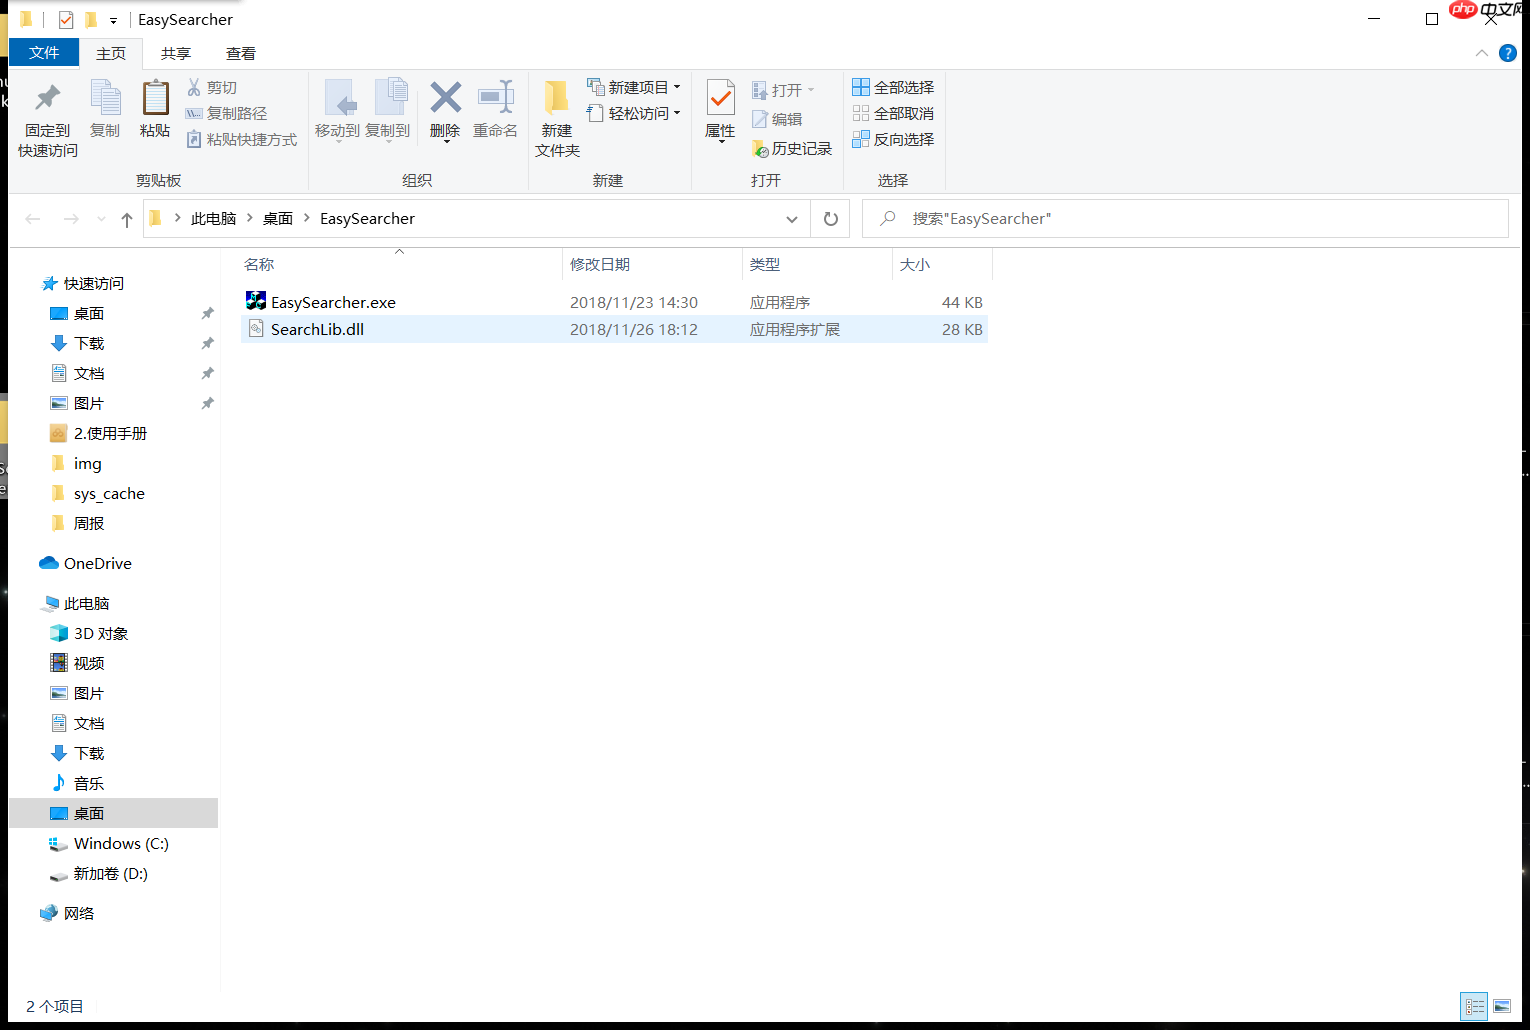Click Invert Selection (反向选择)

[893, 139]
